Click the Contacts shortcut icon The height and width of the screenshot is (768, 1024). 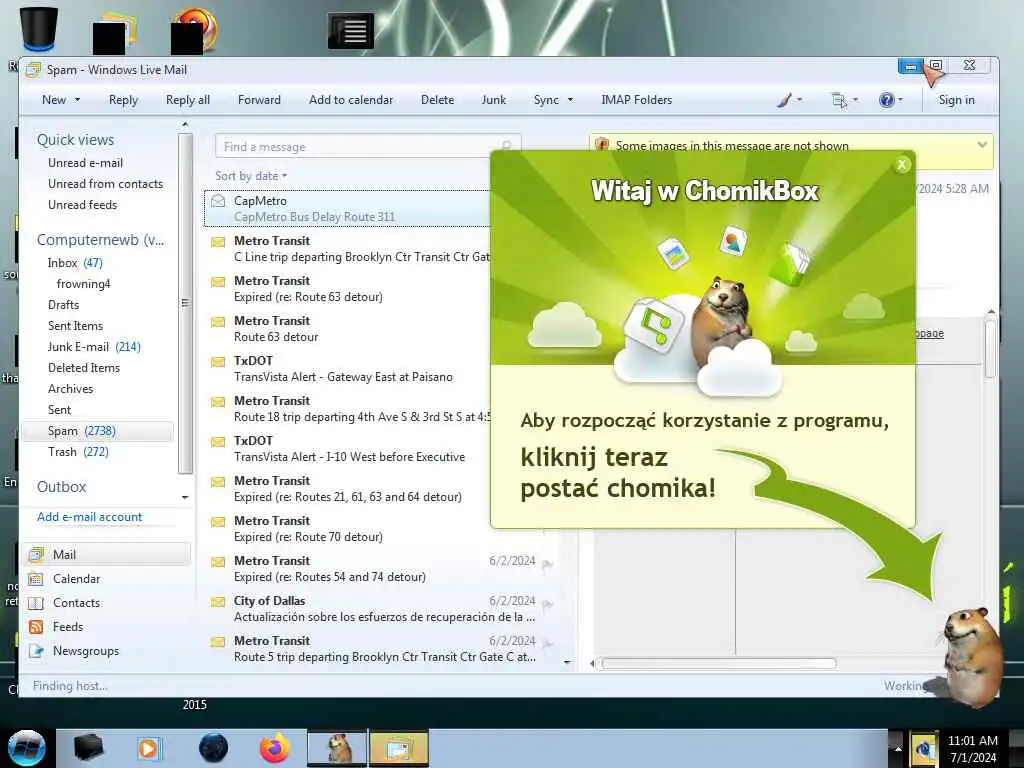(x=36, y=603)
